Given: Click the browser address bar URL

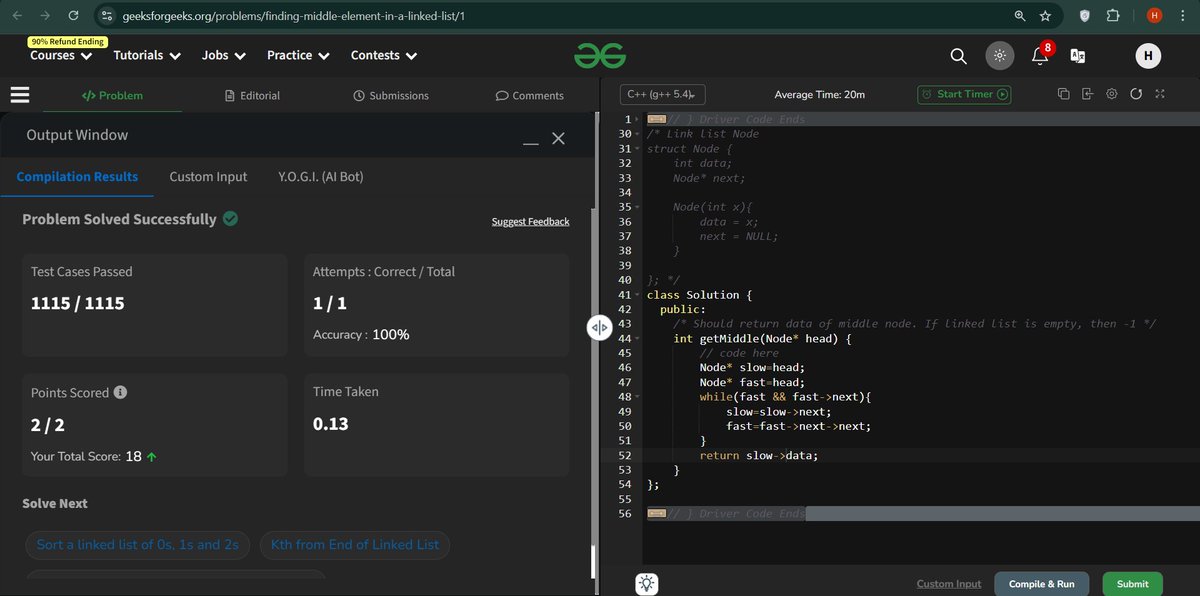Looking at the screenshot, I should click(293, 16).
